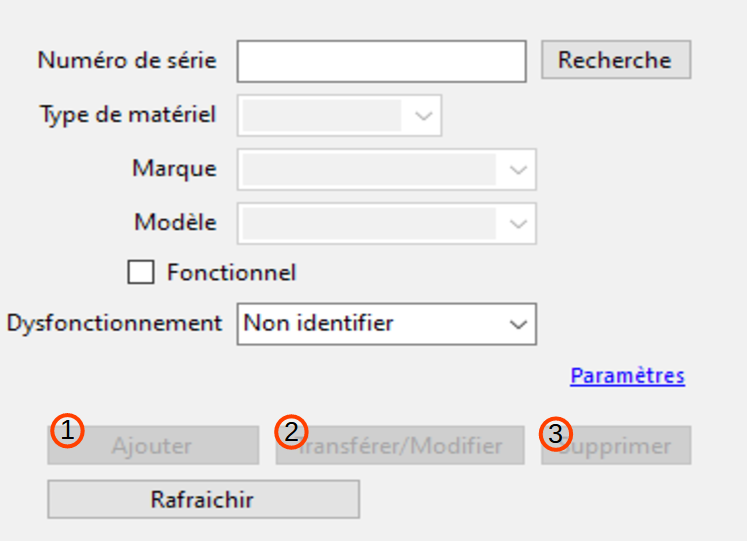Screen dimensions: 749x541
Task: Expand the Type de matériel dropdown arrow
Action: point(423,116)
